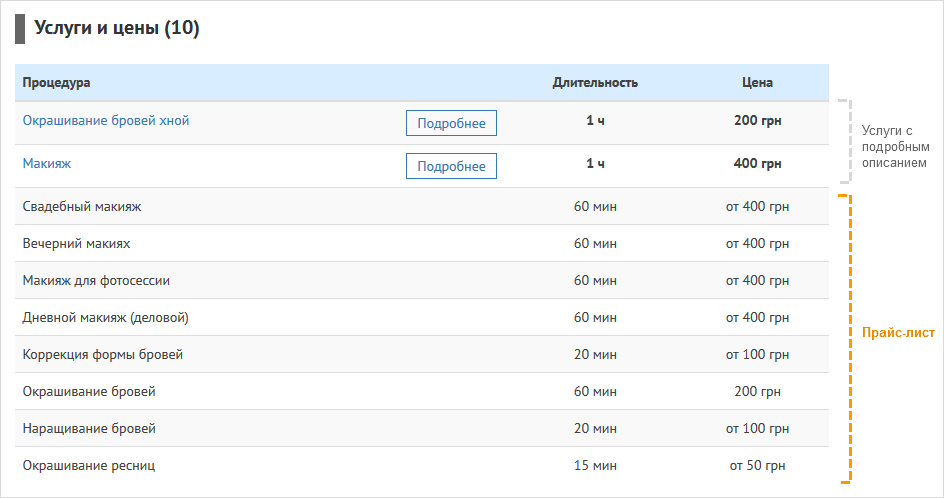944x498 pixels.
Task: Select the 'Наращивание бровей' row name
Action: (x=89, y=428)
